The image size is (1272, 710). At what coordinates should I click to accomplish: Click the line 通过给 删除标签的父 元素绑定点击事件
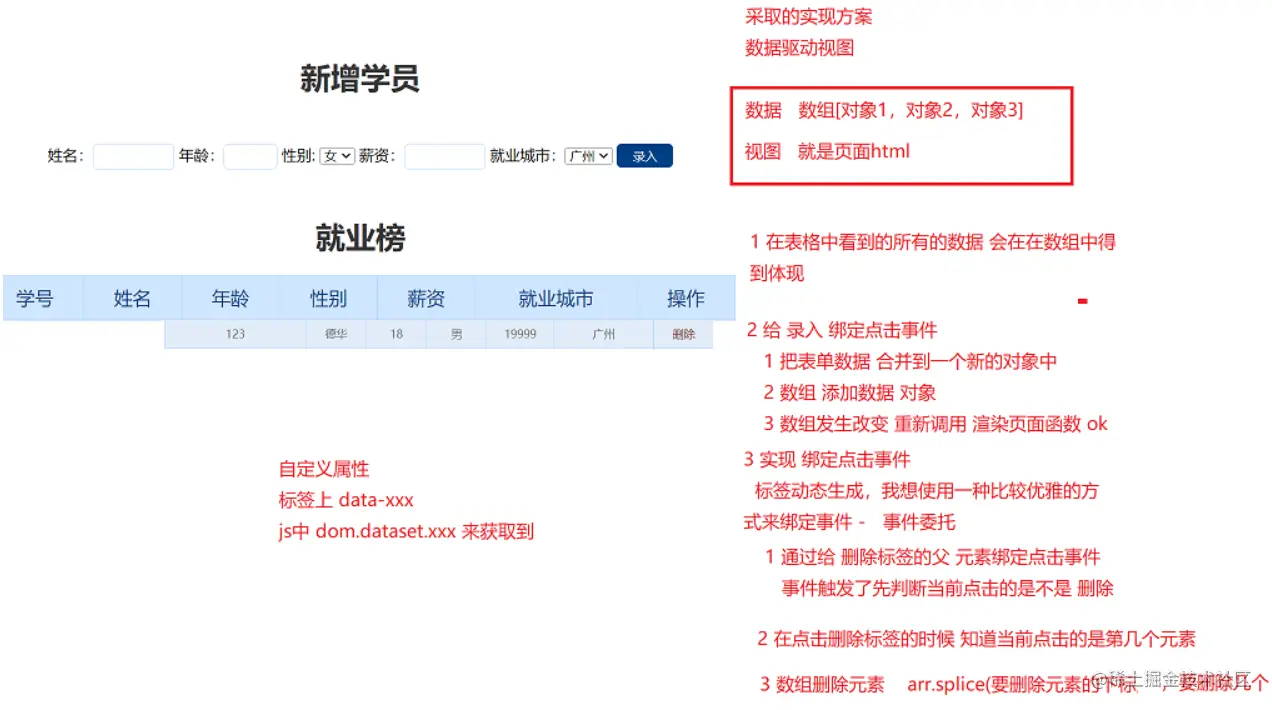pos(933,557)
